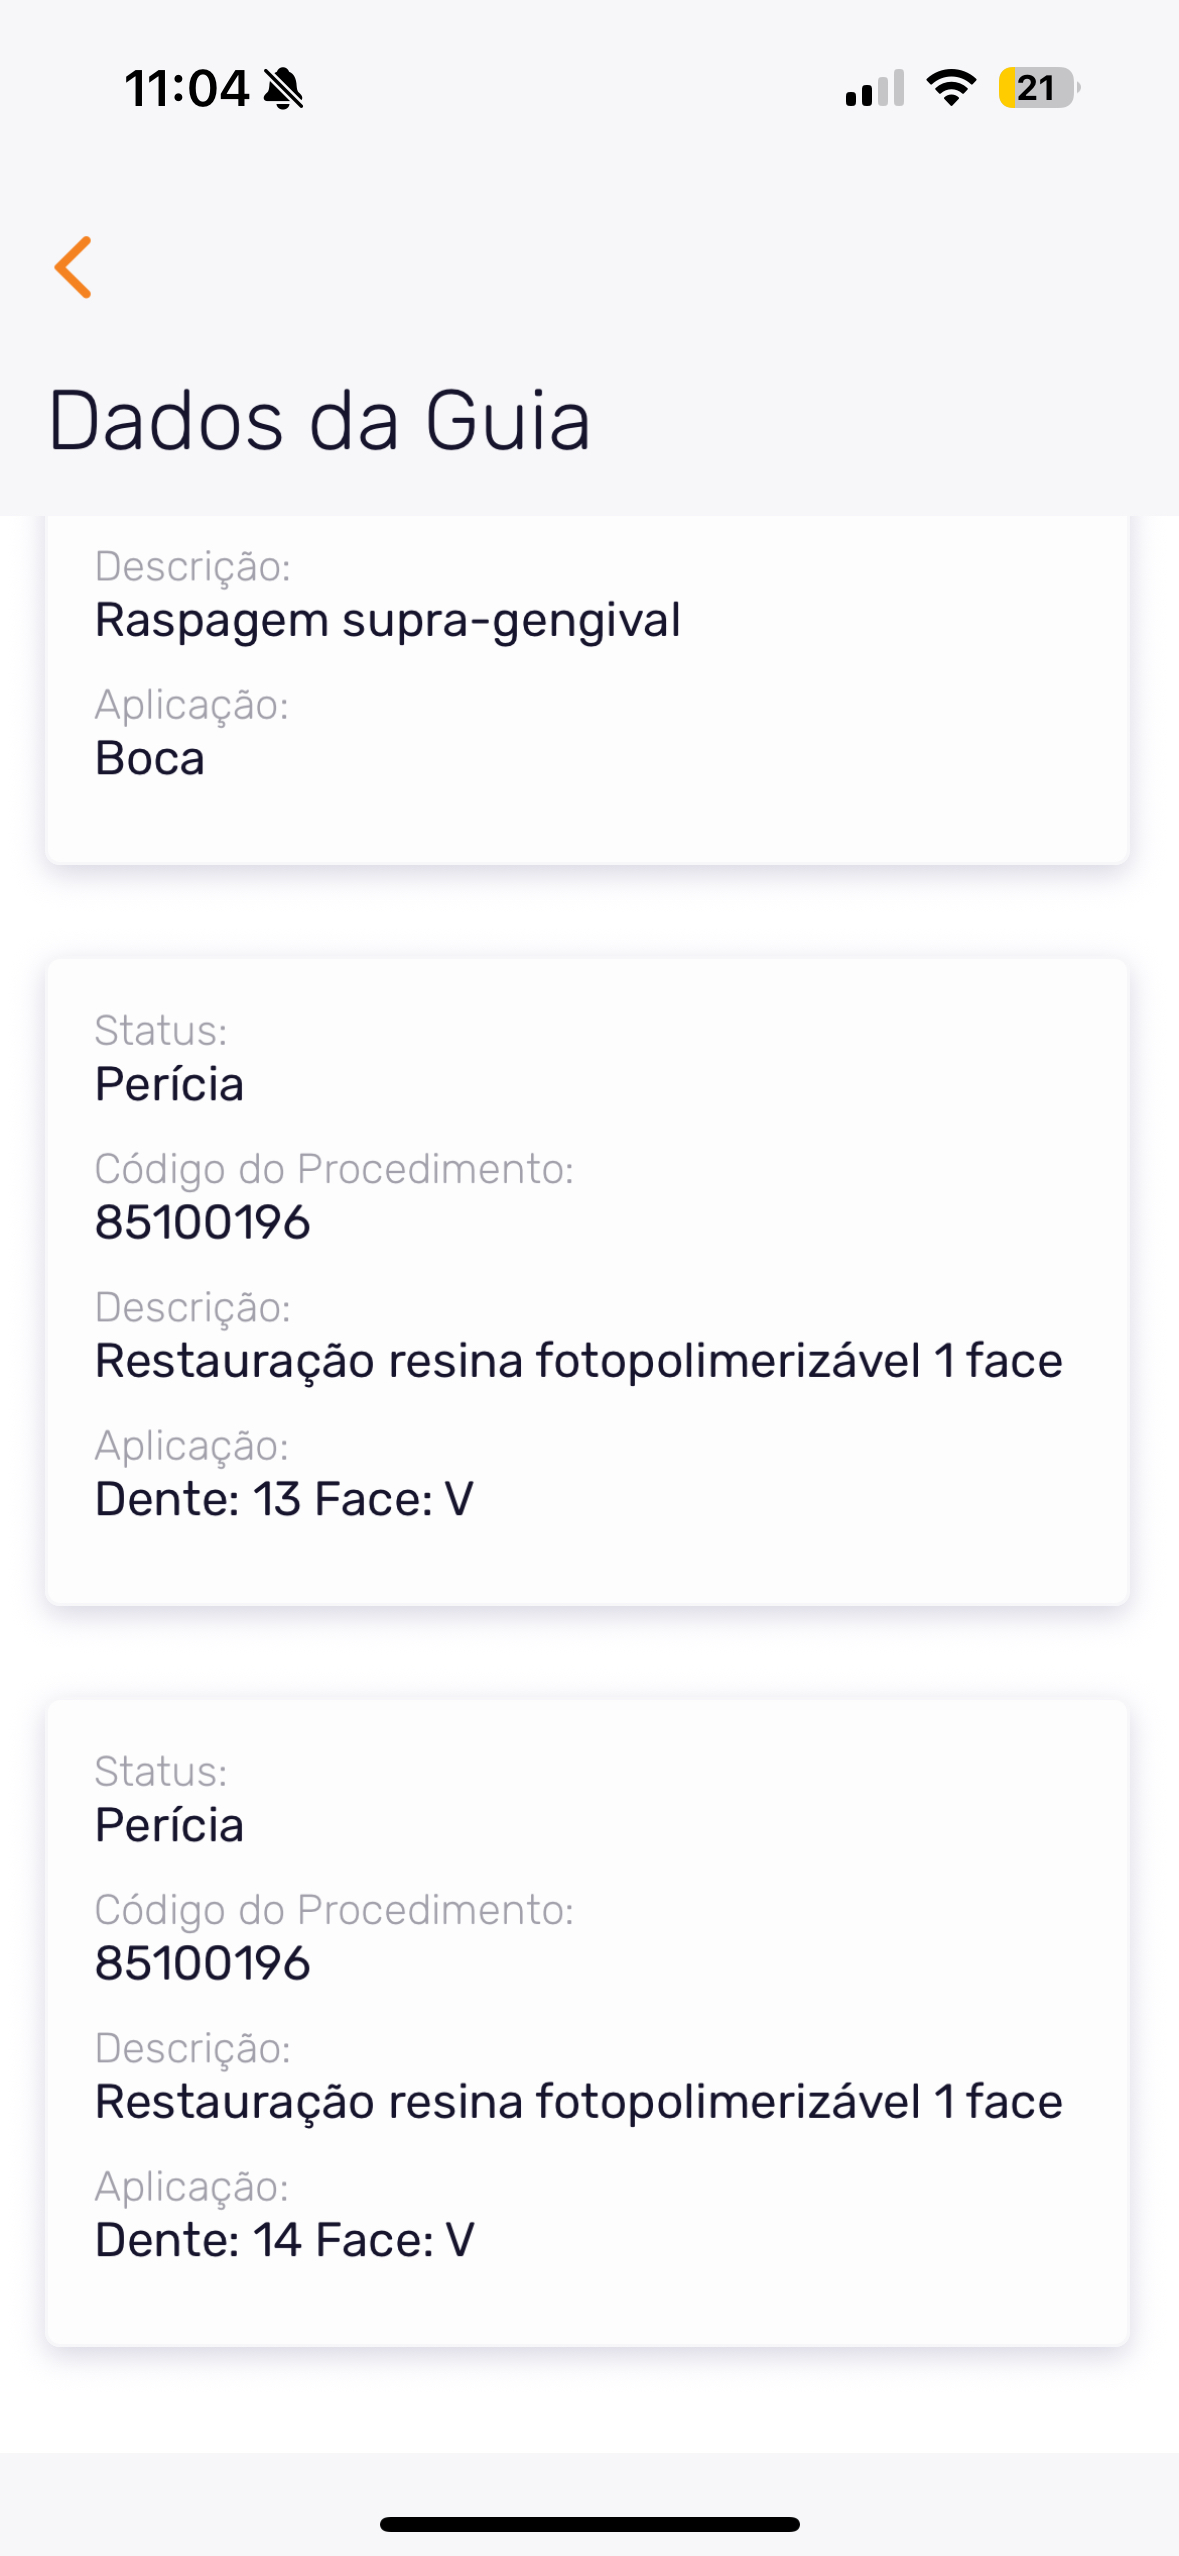Tap the 11:04 clock in status bar

click(x=187, y=89)
